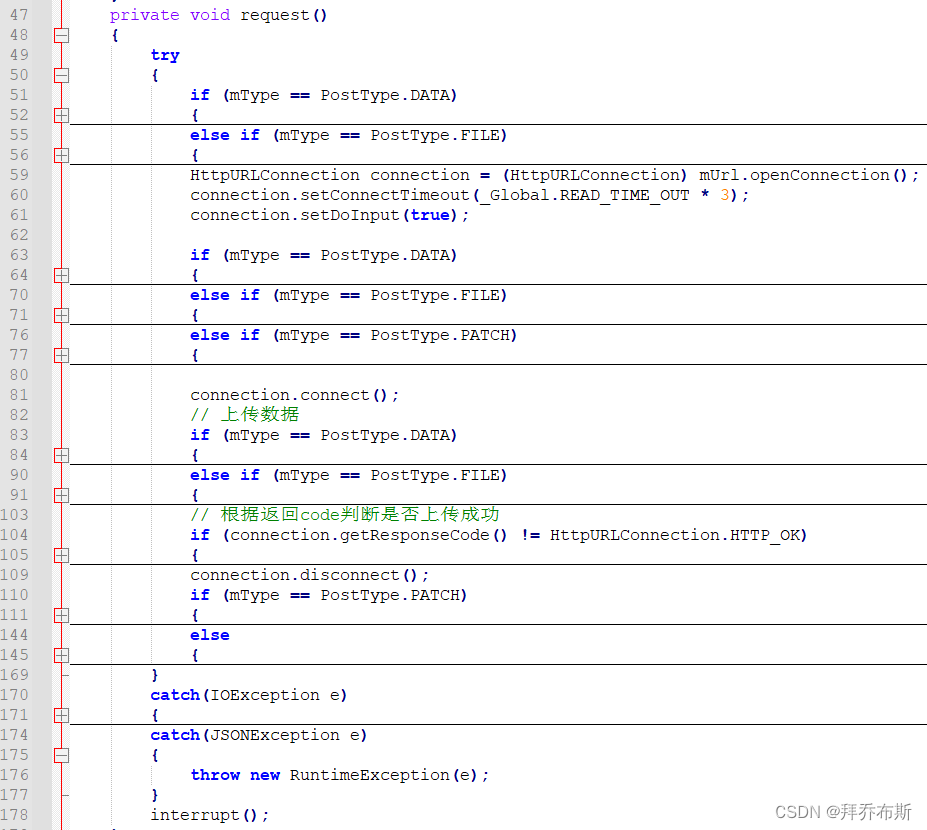Screen dimensions: 927x830
Task: Click the comment '// 根据返回code判断是否上传成功'
Action: 345,514
